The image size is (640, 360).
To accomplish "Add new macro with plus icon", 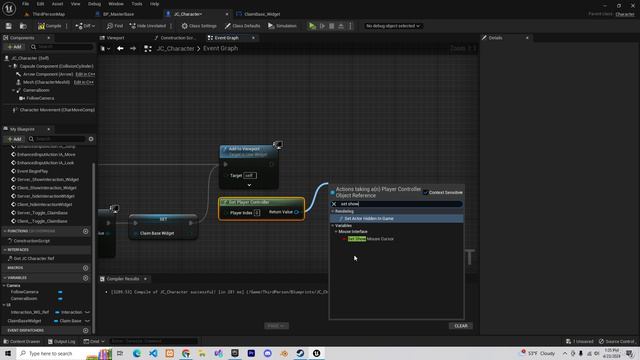I will click(x=85, y=268).
